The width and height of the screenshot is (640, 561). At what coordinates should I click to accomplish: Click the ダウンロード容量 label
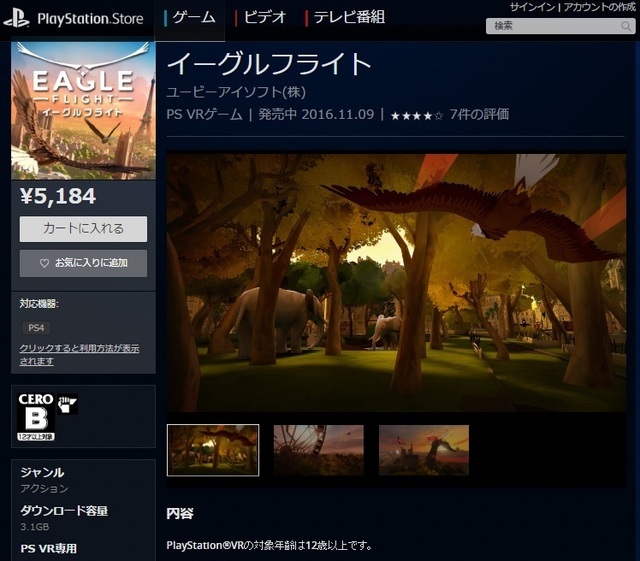click(64, 511)
